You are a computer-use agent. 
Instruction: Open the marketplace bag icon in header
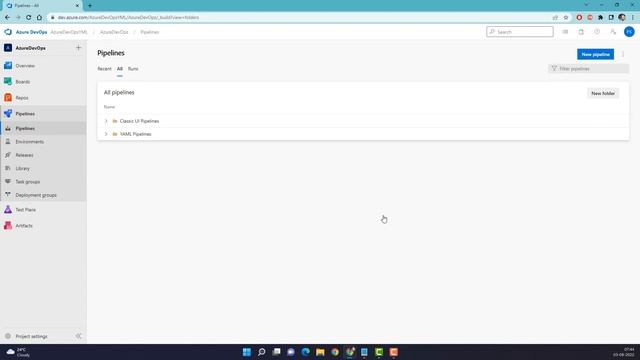pos(581,32)
